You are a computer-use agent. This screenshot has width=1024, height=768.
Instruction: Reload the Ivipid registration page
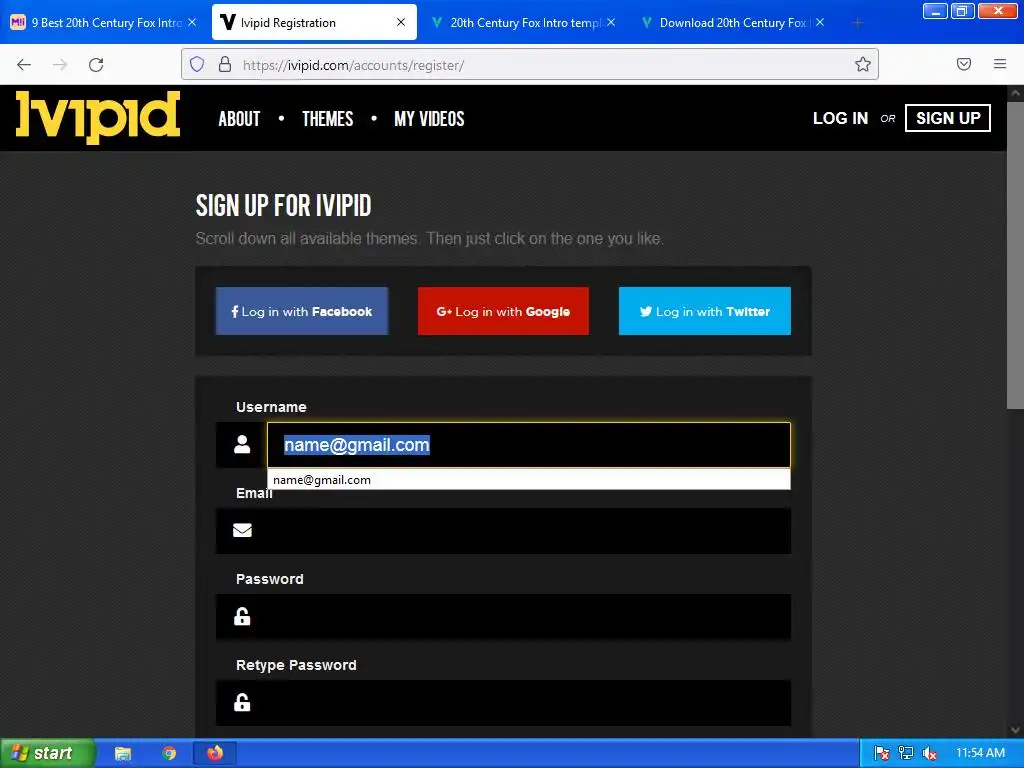(x=96, y=65)
